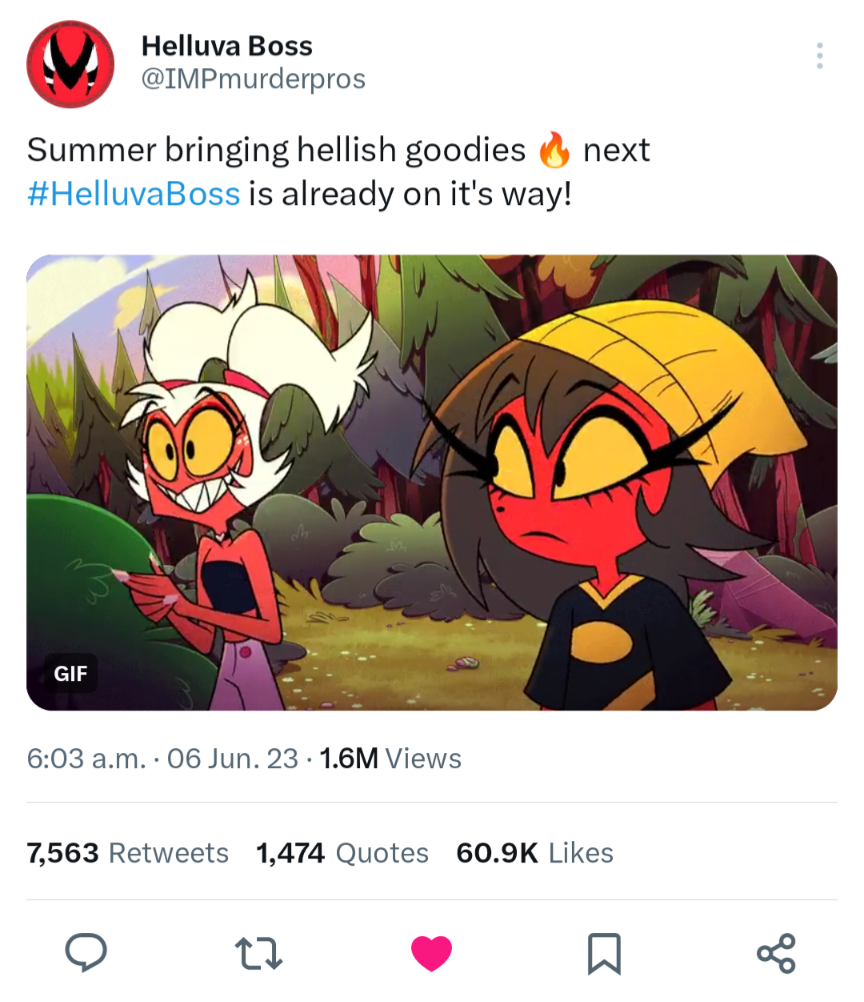864x1002 pixels.
Task: Follow the #HelluvaBoss hashtag link
Action: (134, 194)
